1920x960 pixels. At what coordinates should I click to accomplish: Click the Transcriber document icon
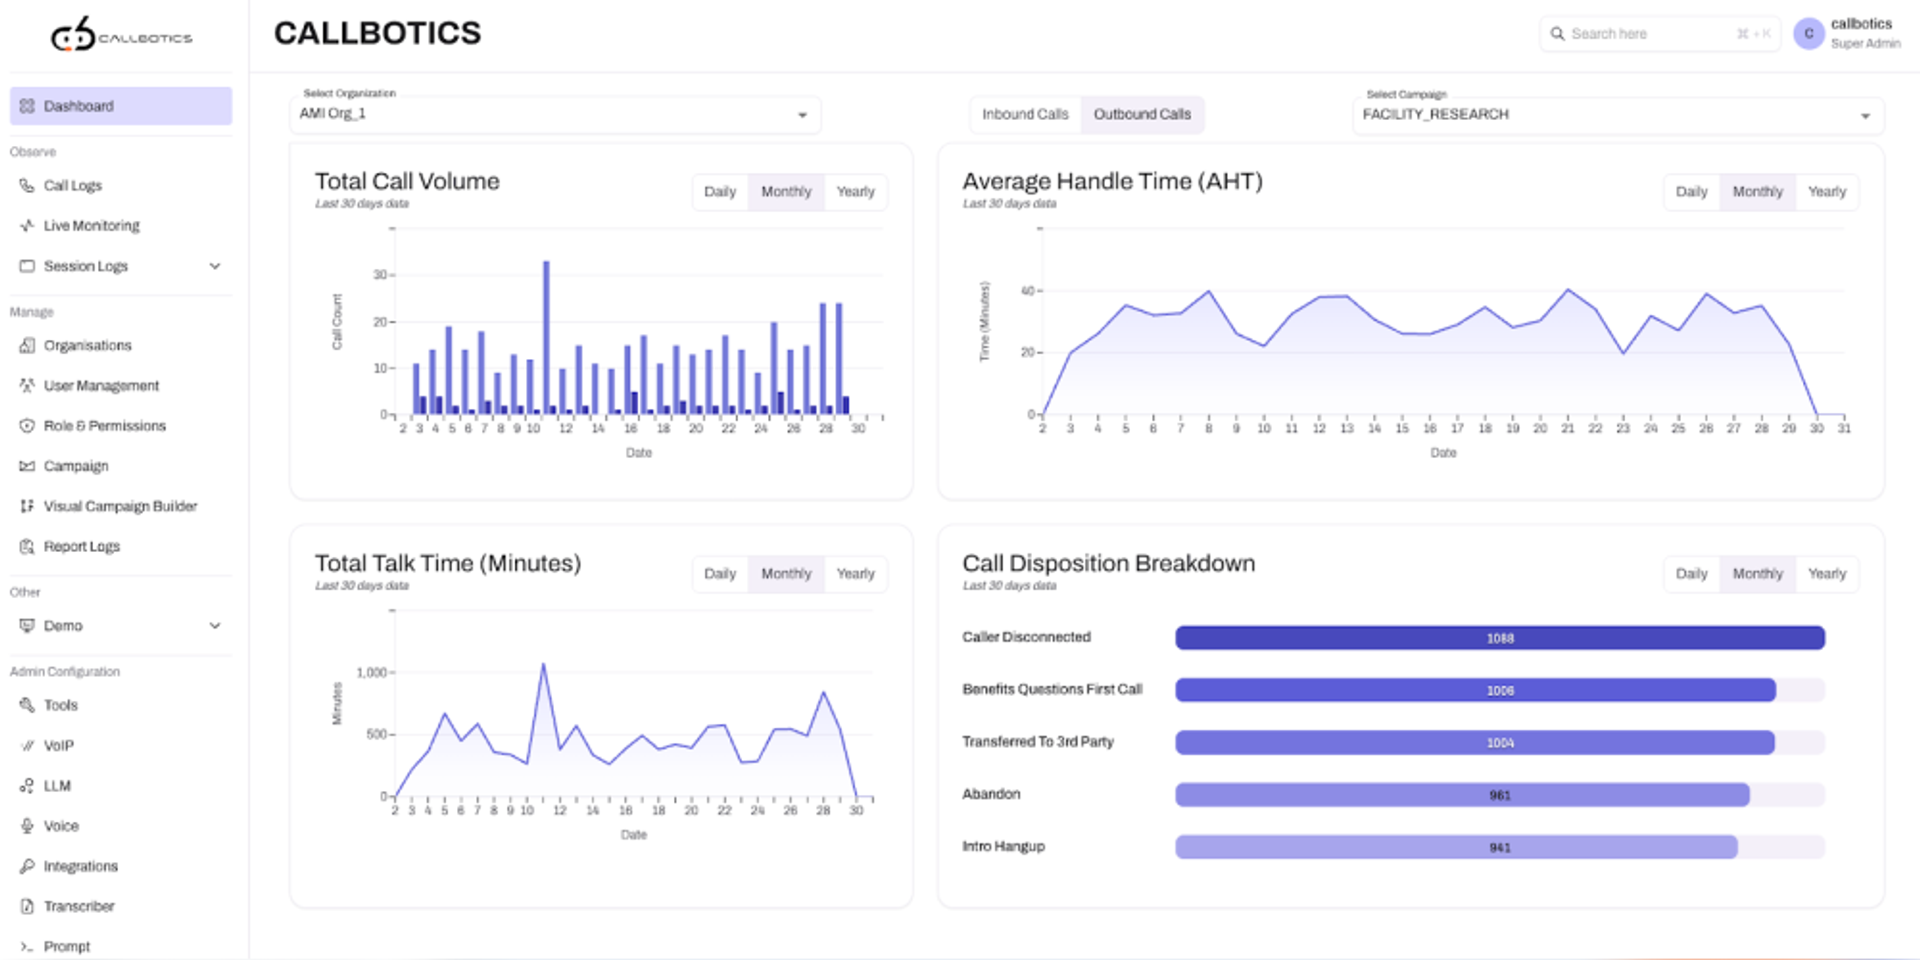[27, 906]
